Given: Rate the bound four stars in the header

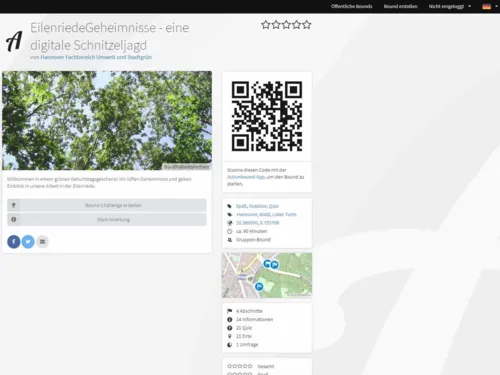Looking at the screenshot, I should pos(296,25).
